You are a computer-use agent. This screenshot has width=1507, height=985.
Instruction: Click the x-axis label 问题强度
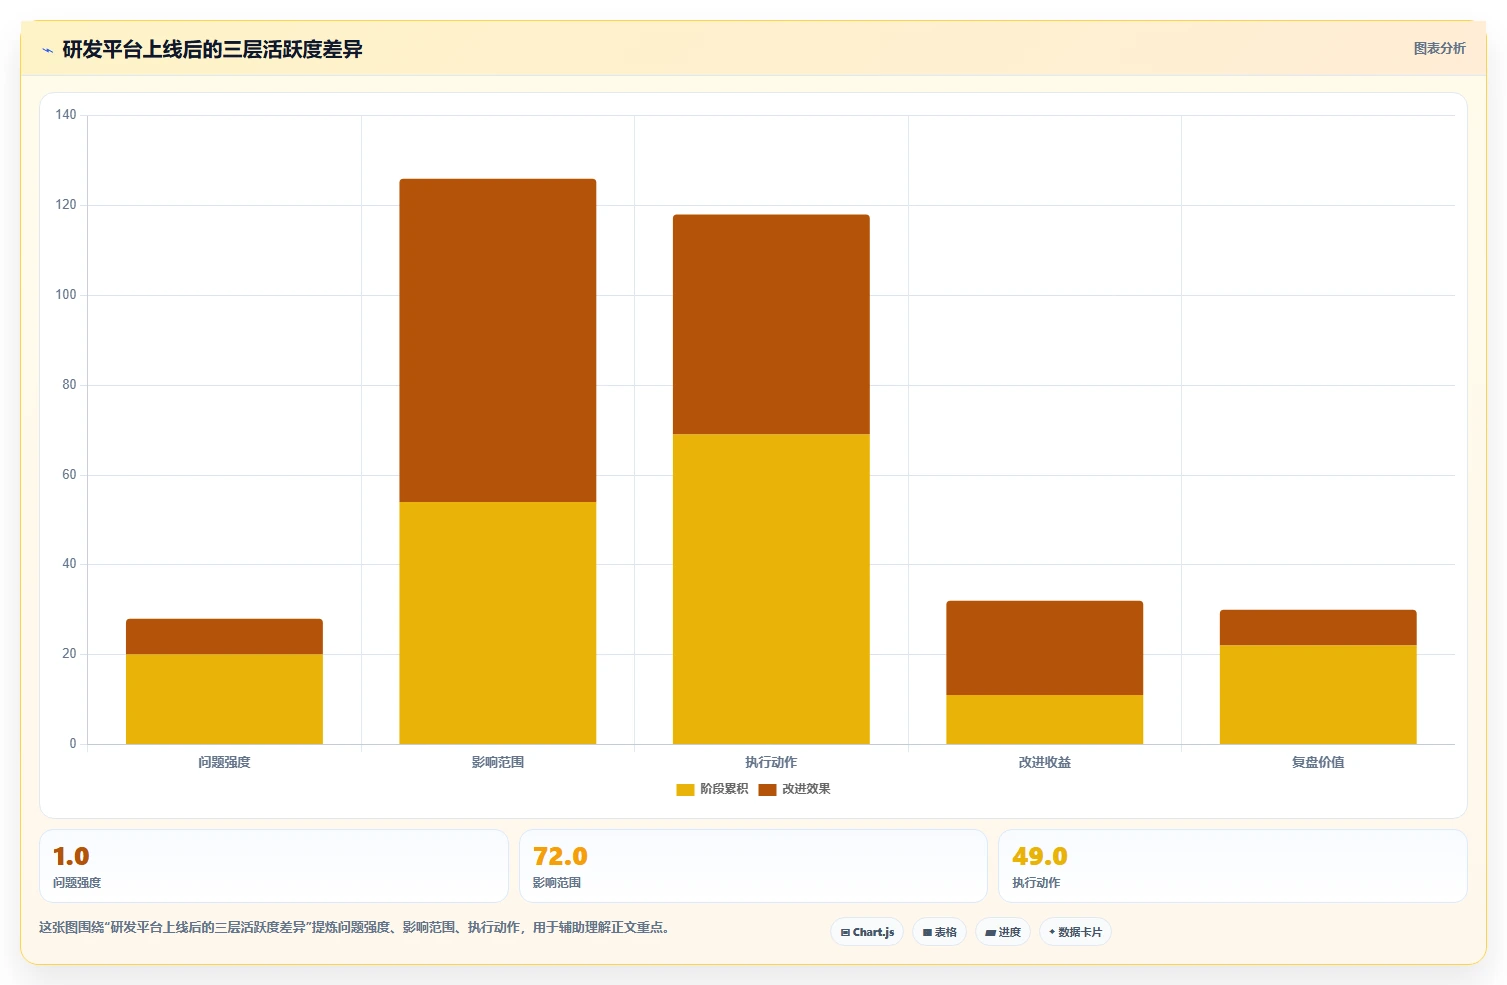coord(224,762)
